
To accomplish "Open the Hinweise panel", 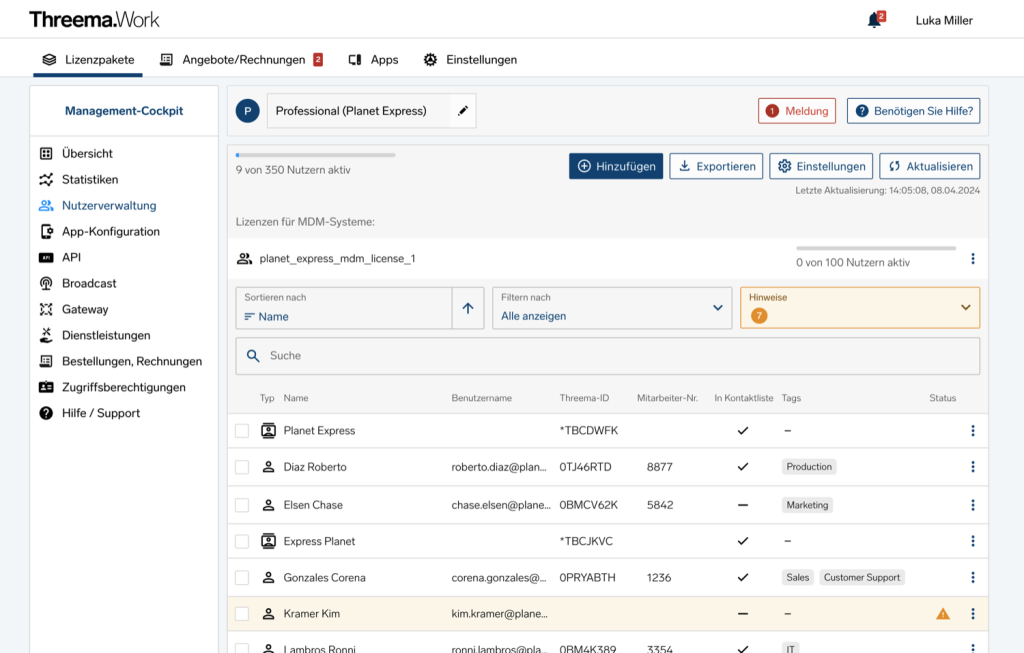I will coord(859,308).
